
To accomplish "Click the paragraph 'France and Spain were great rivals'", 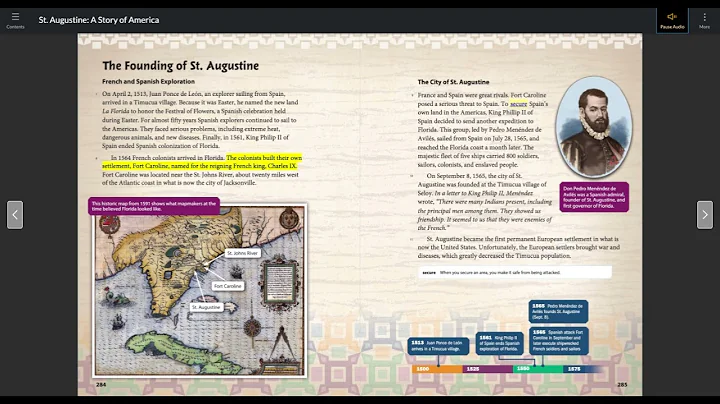I will coord(483,129).
